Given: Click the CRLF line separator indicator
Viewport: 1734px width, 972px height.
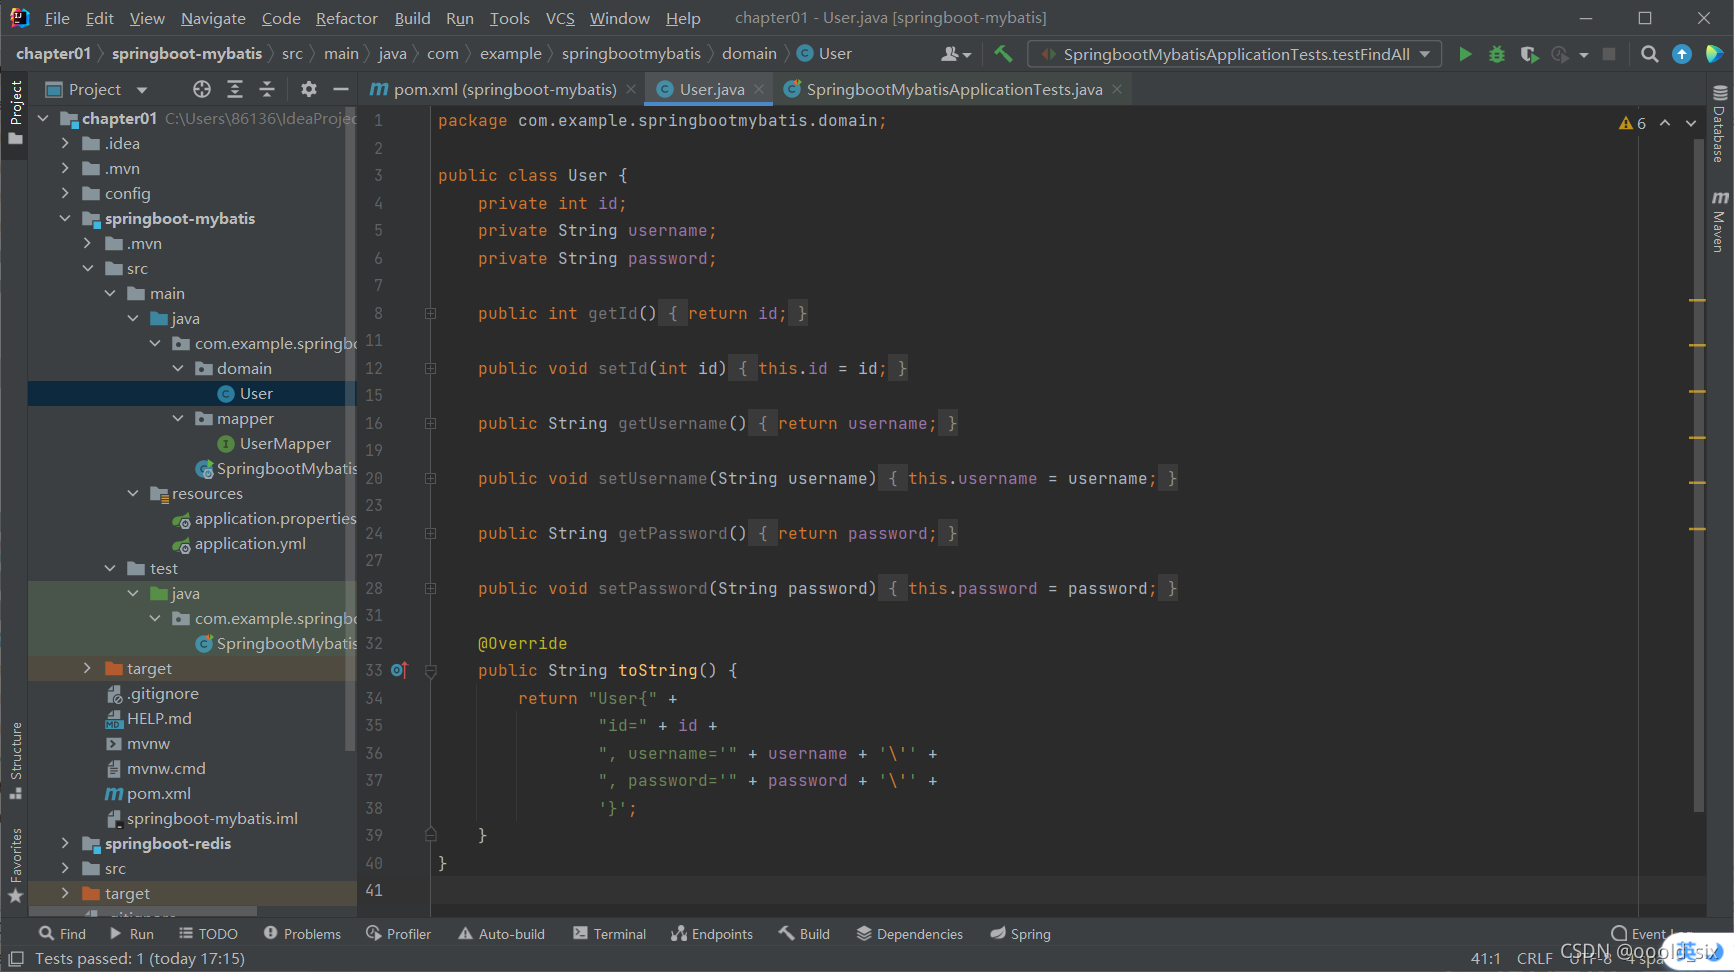Looking at the screenshot, I should tap(1534, 958).
